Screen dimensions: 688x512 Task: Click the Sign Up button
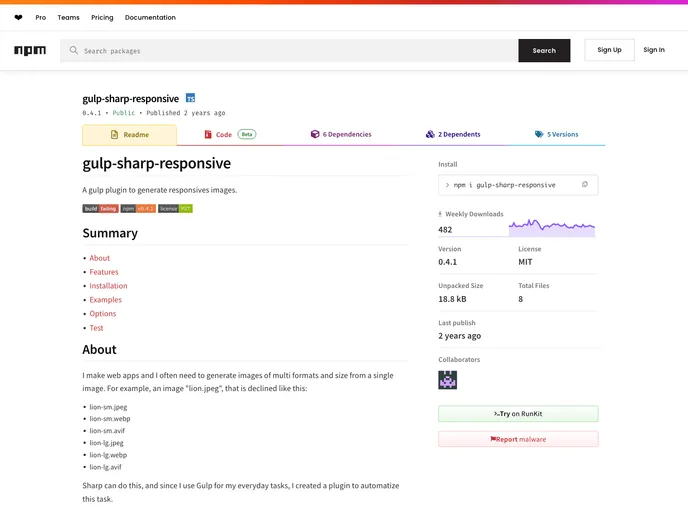[609, 50]
